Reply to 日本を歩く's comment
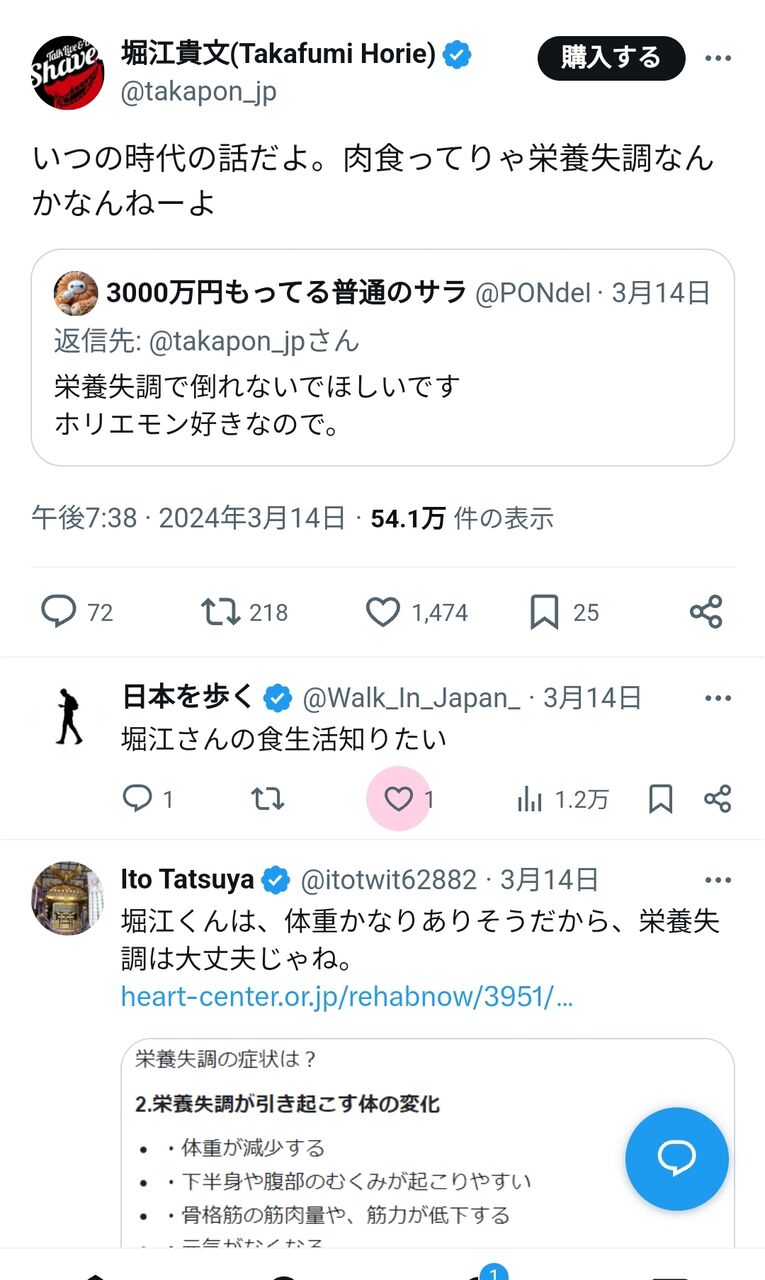Image resolution: width=765 pixels, height=1280 pixels. [137, 798]
